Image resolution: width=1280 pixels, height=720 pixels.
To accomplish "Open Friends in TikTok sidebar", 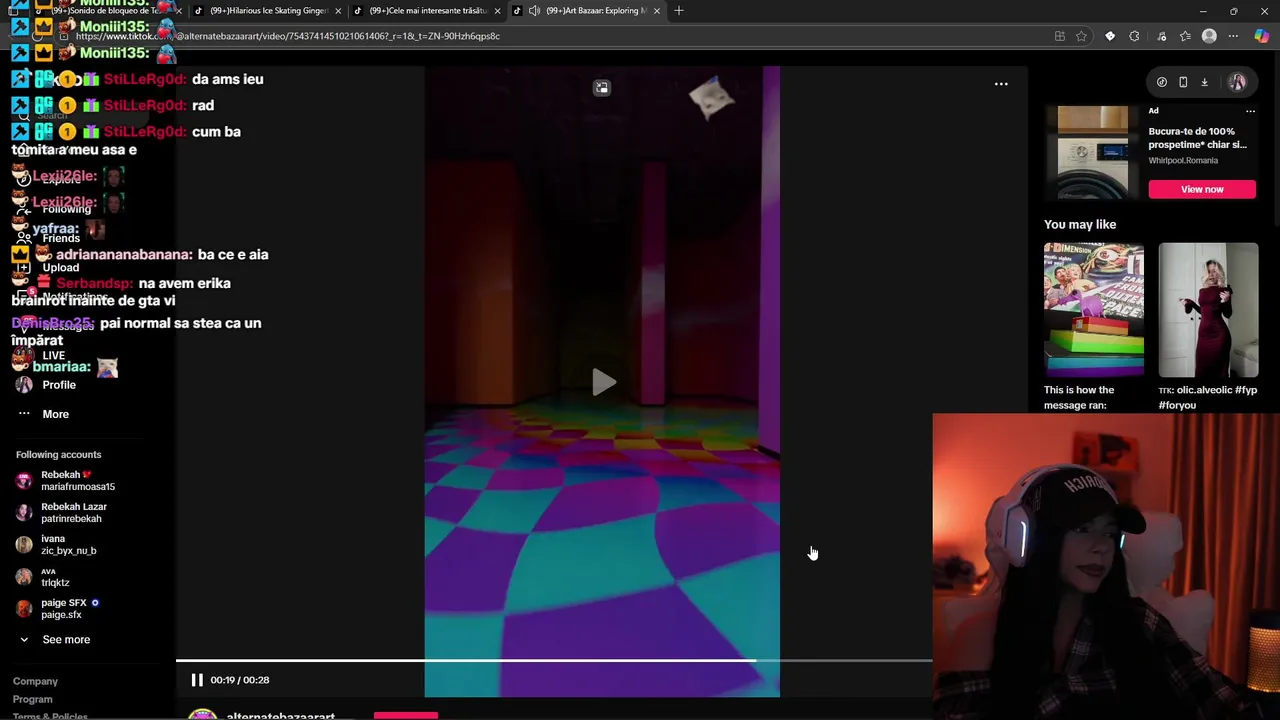I will [60, 239].
